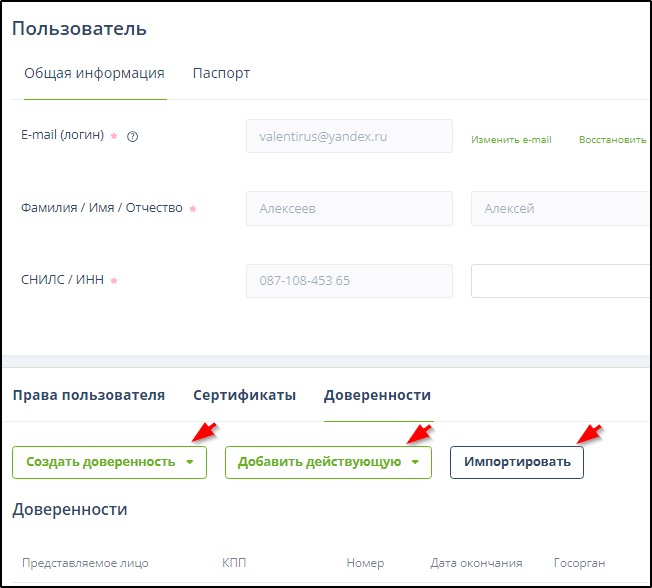Viewport: 652px width, 588px height.
Task: Click the СНИЛС field with 087-108-453 65
Action: (x=349, y=281)
